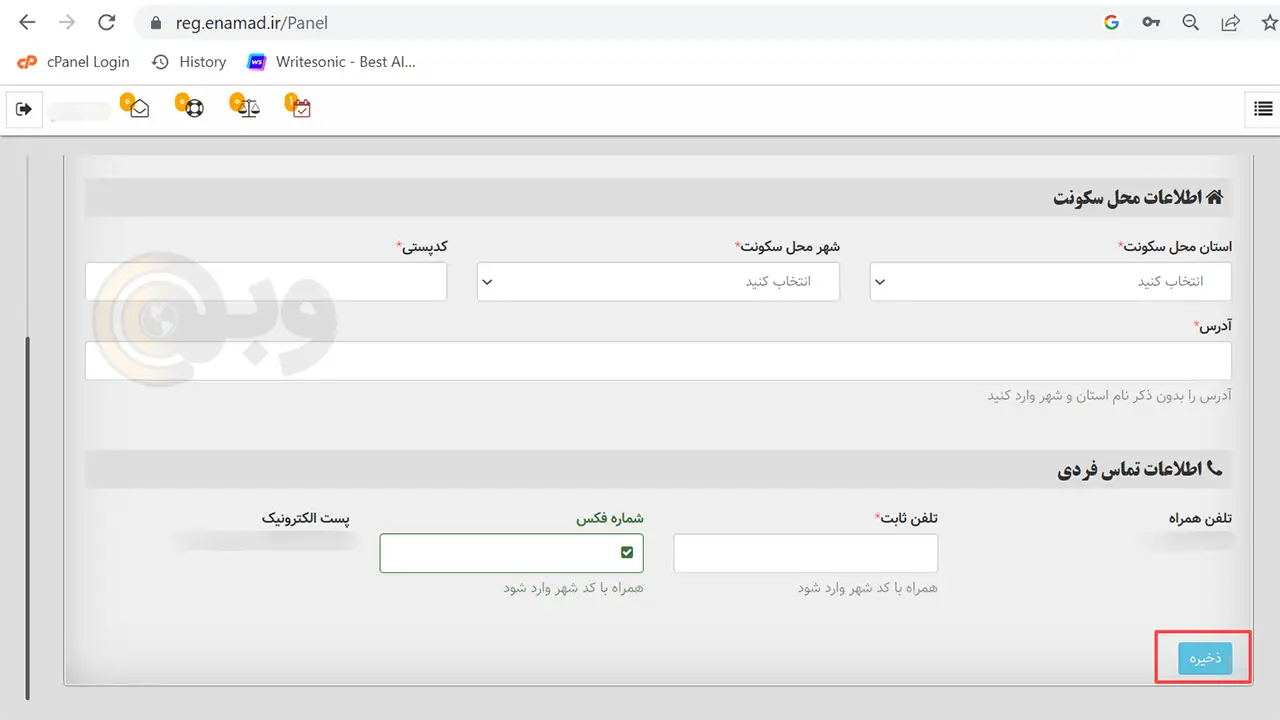Open the calendar tasks icon
This screenshot has width=1280, height=720.
point(301,108)
